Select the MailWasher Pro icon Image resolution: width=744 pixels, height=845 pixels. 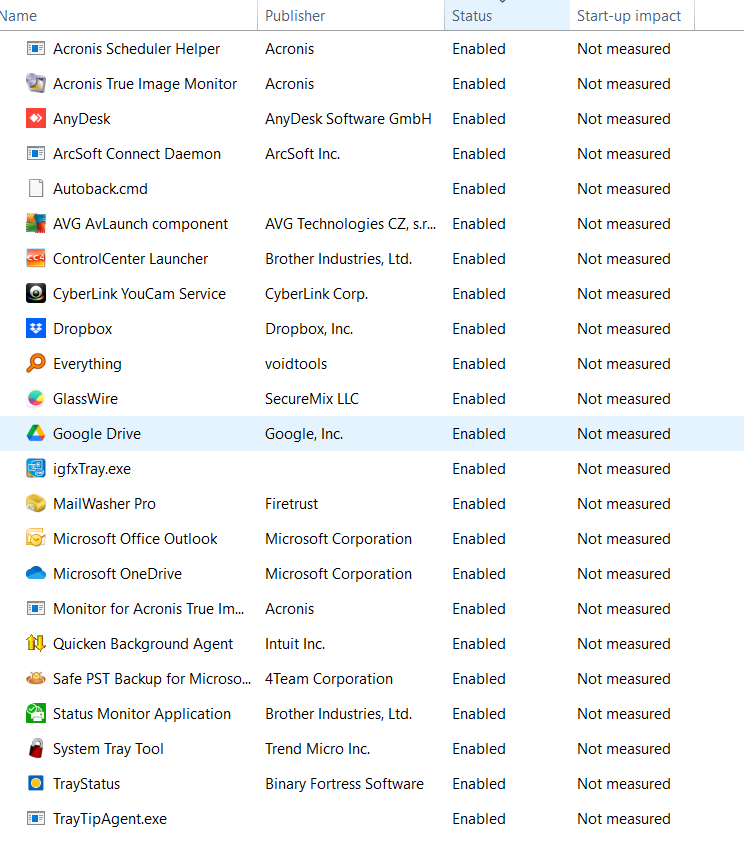click(x=36, y=504)
